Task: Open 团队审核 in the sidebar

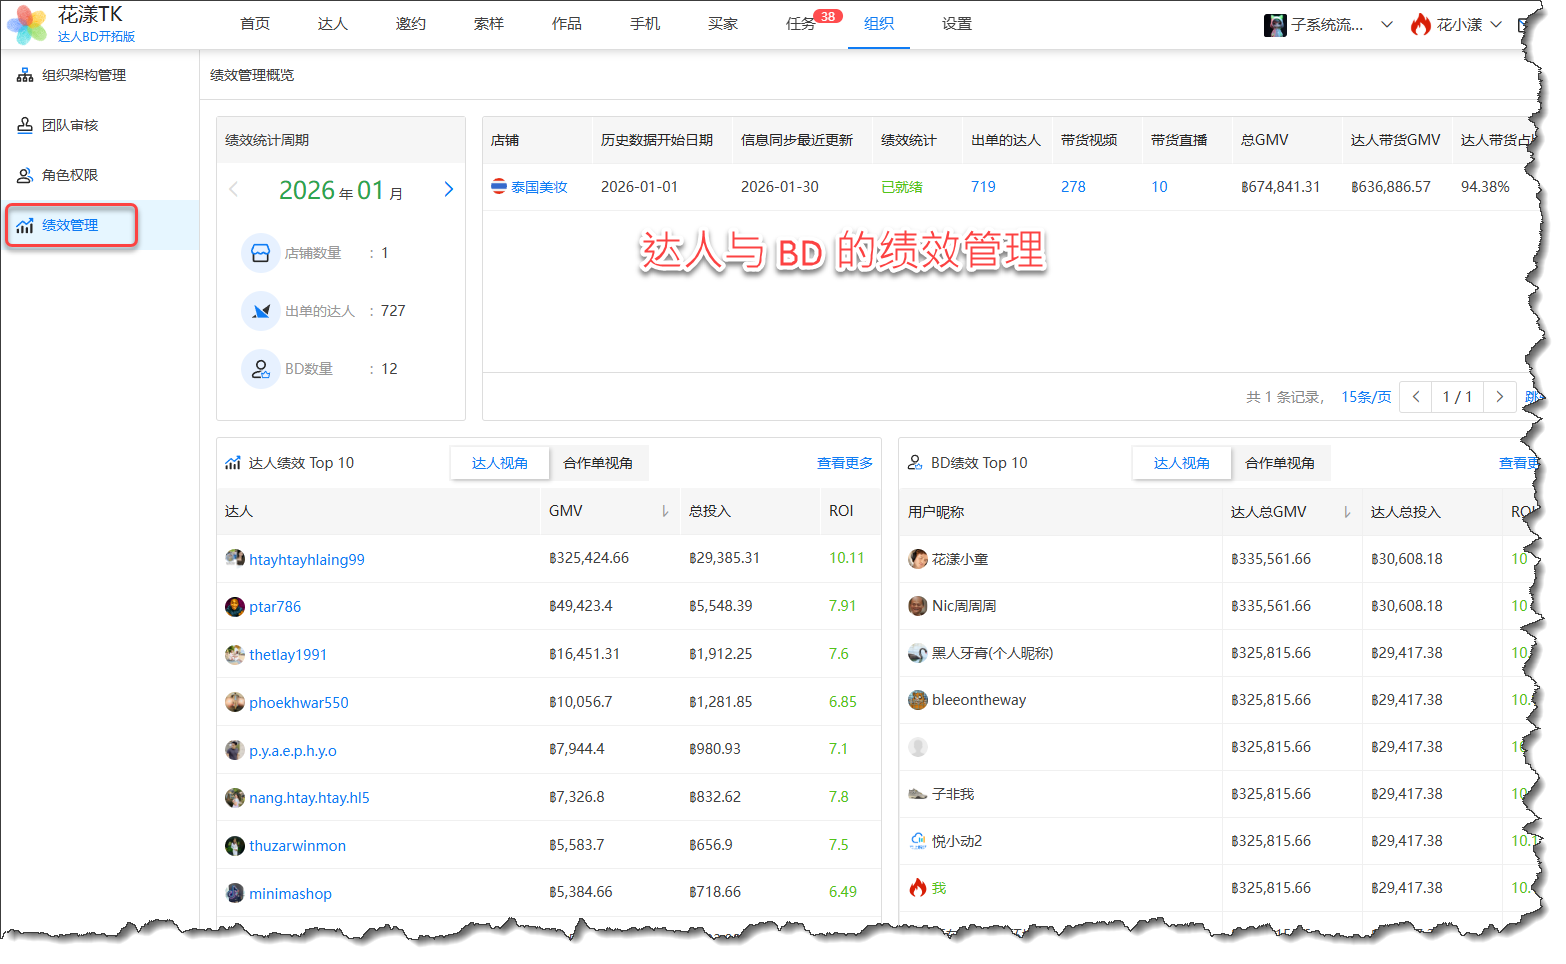Action: (69, 125)
